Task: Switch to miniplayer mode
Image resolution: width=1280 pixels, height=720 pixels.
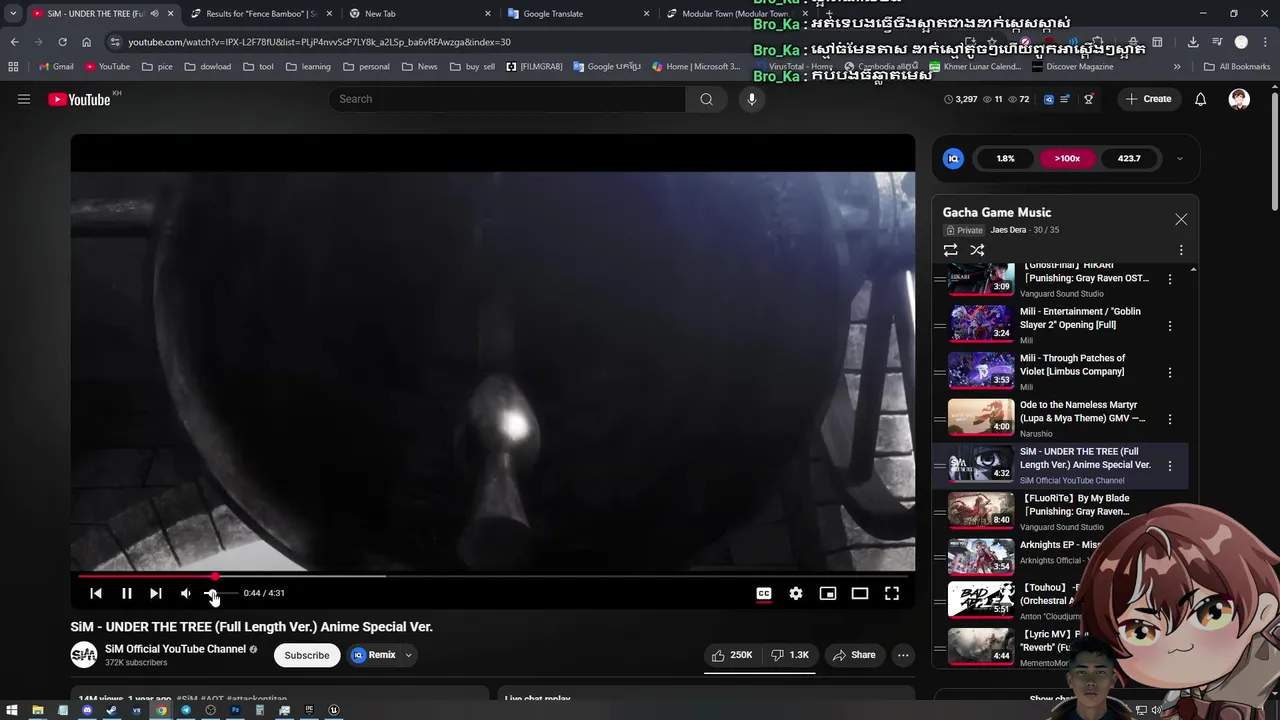Action: click(x=828, y=593)
